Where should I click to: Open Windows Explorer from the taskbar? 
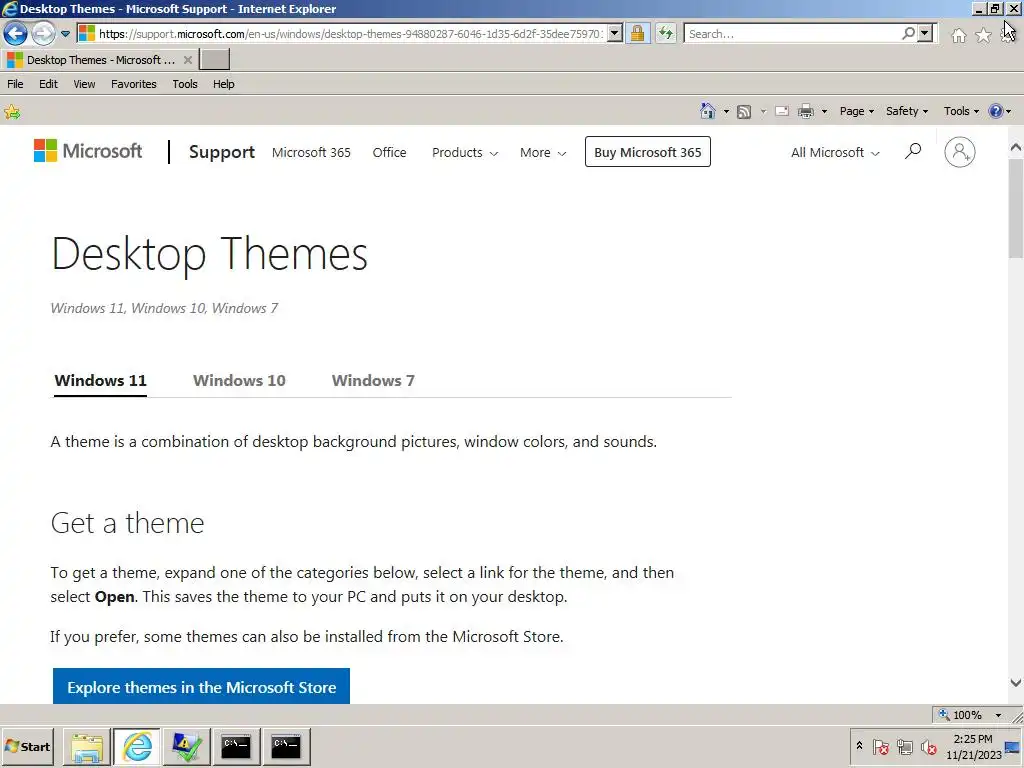[87, 746]
